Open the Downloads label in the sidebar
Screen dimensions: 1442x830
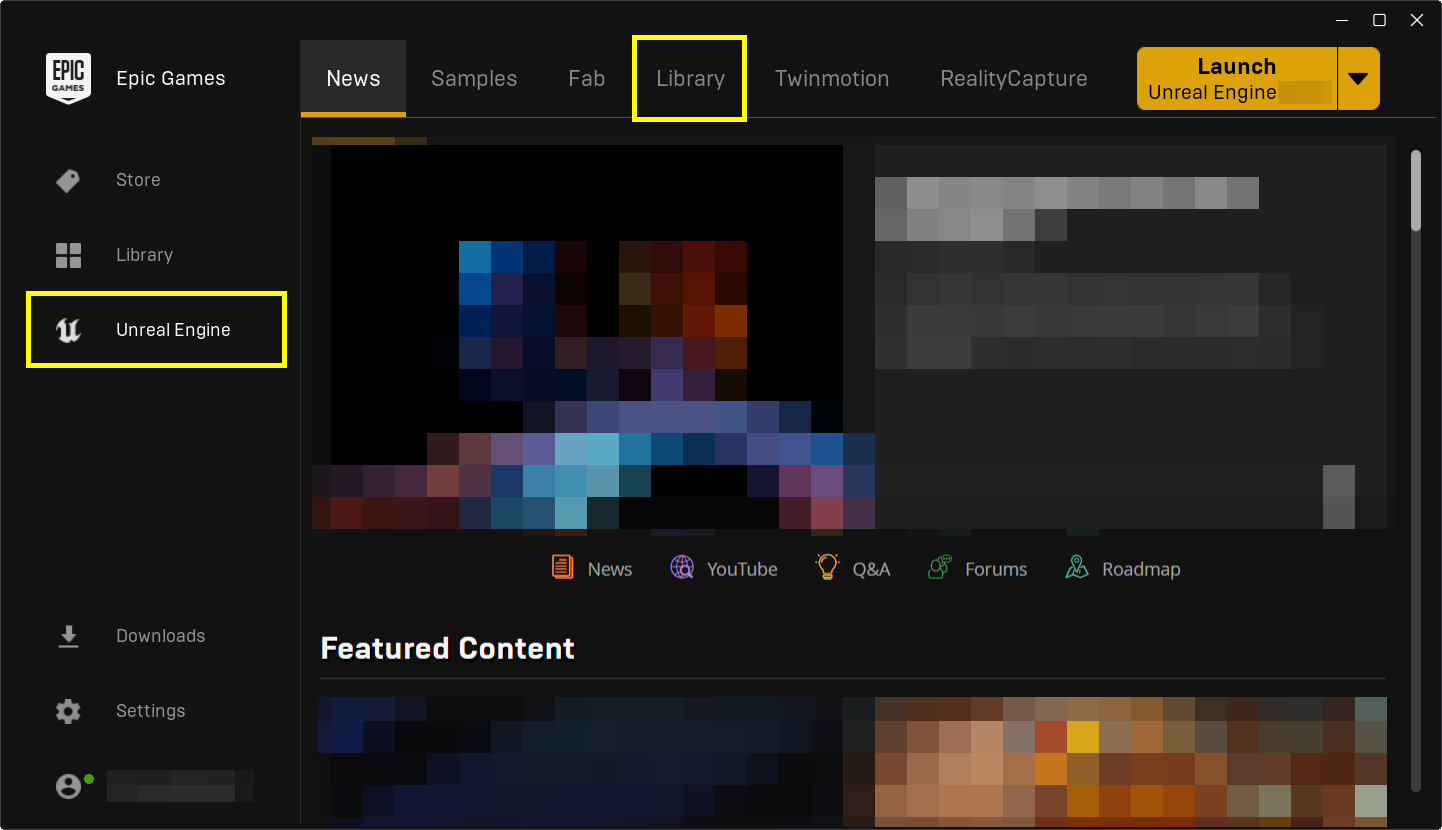[161, 636]
